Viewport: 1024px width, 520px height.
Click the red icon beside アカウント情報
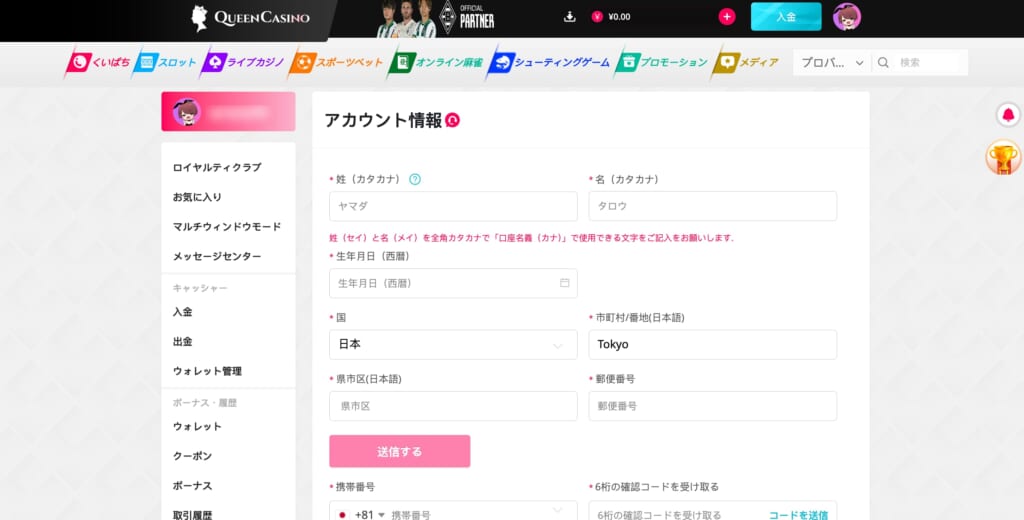[452, 120]
